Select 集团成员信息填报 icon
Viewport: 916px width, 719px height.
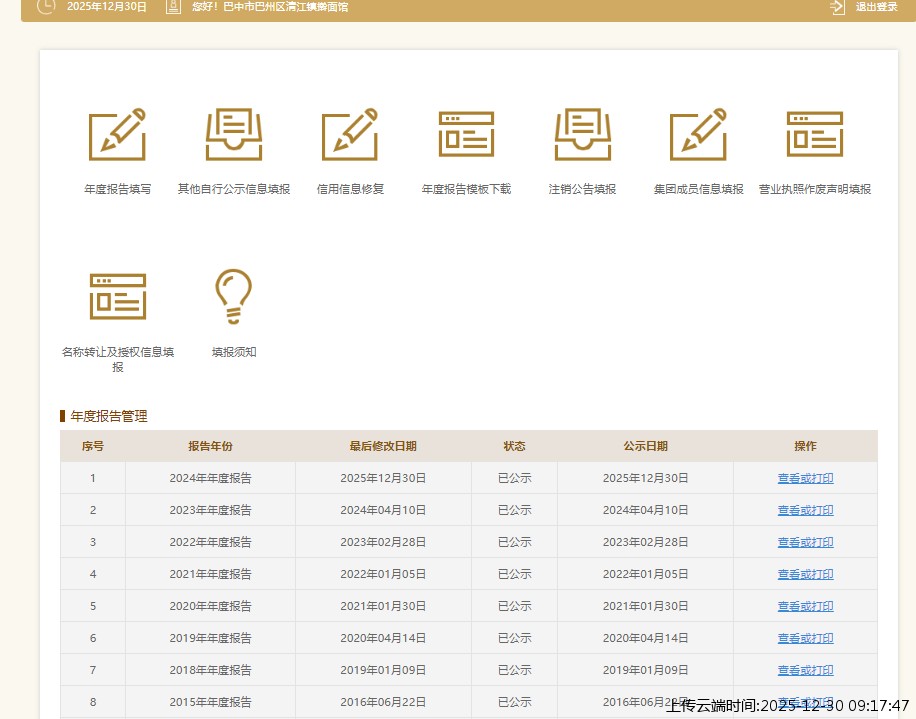coord(698,134)
